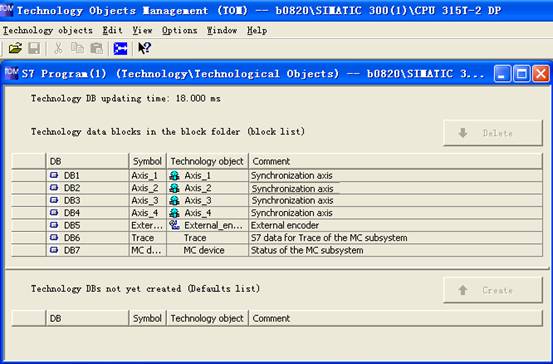Click the Cut scissors toolbar icon
553x364 pixels.
(58, 48)
